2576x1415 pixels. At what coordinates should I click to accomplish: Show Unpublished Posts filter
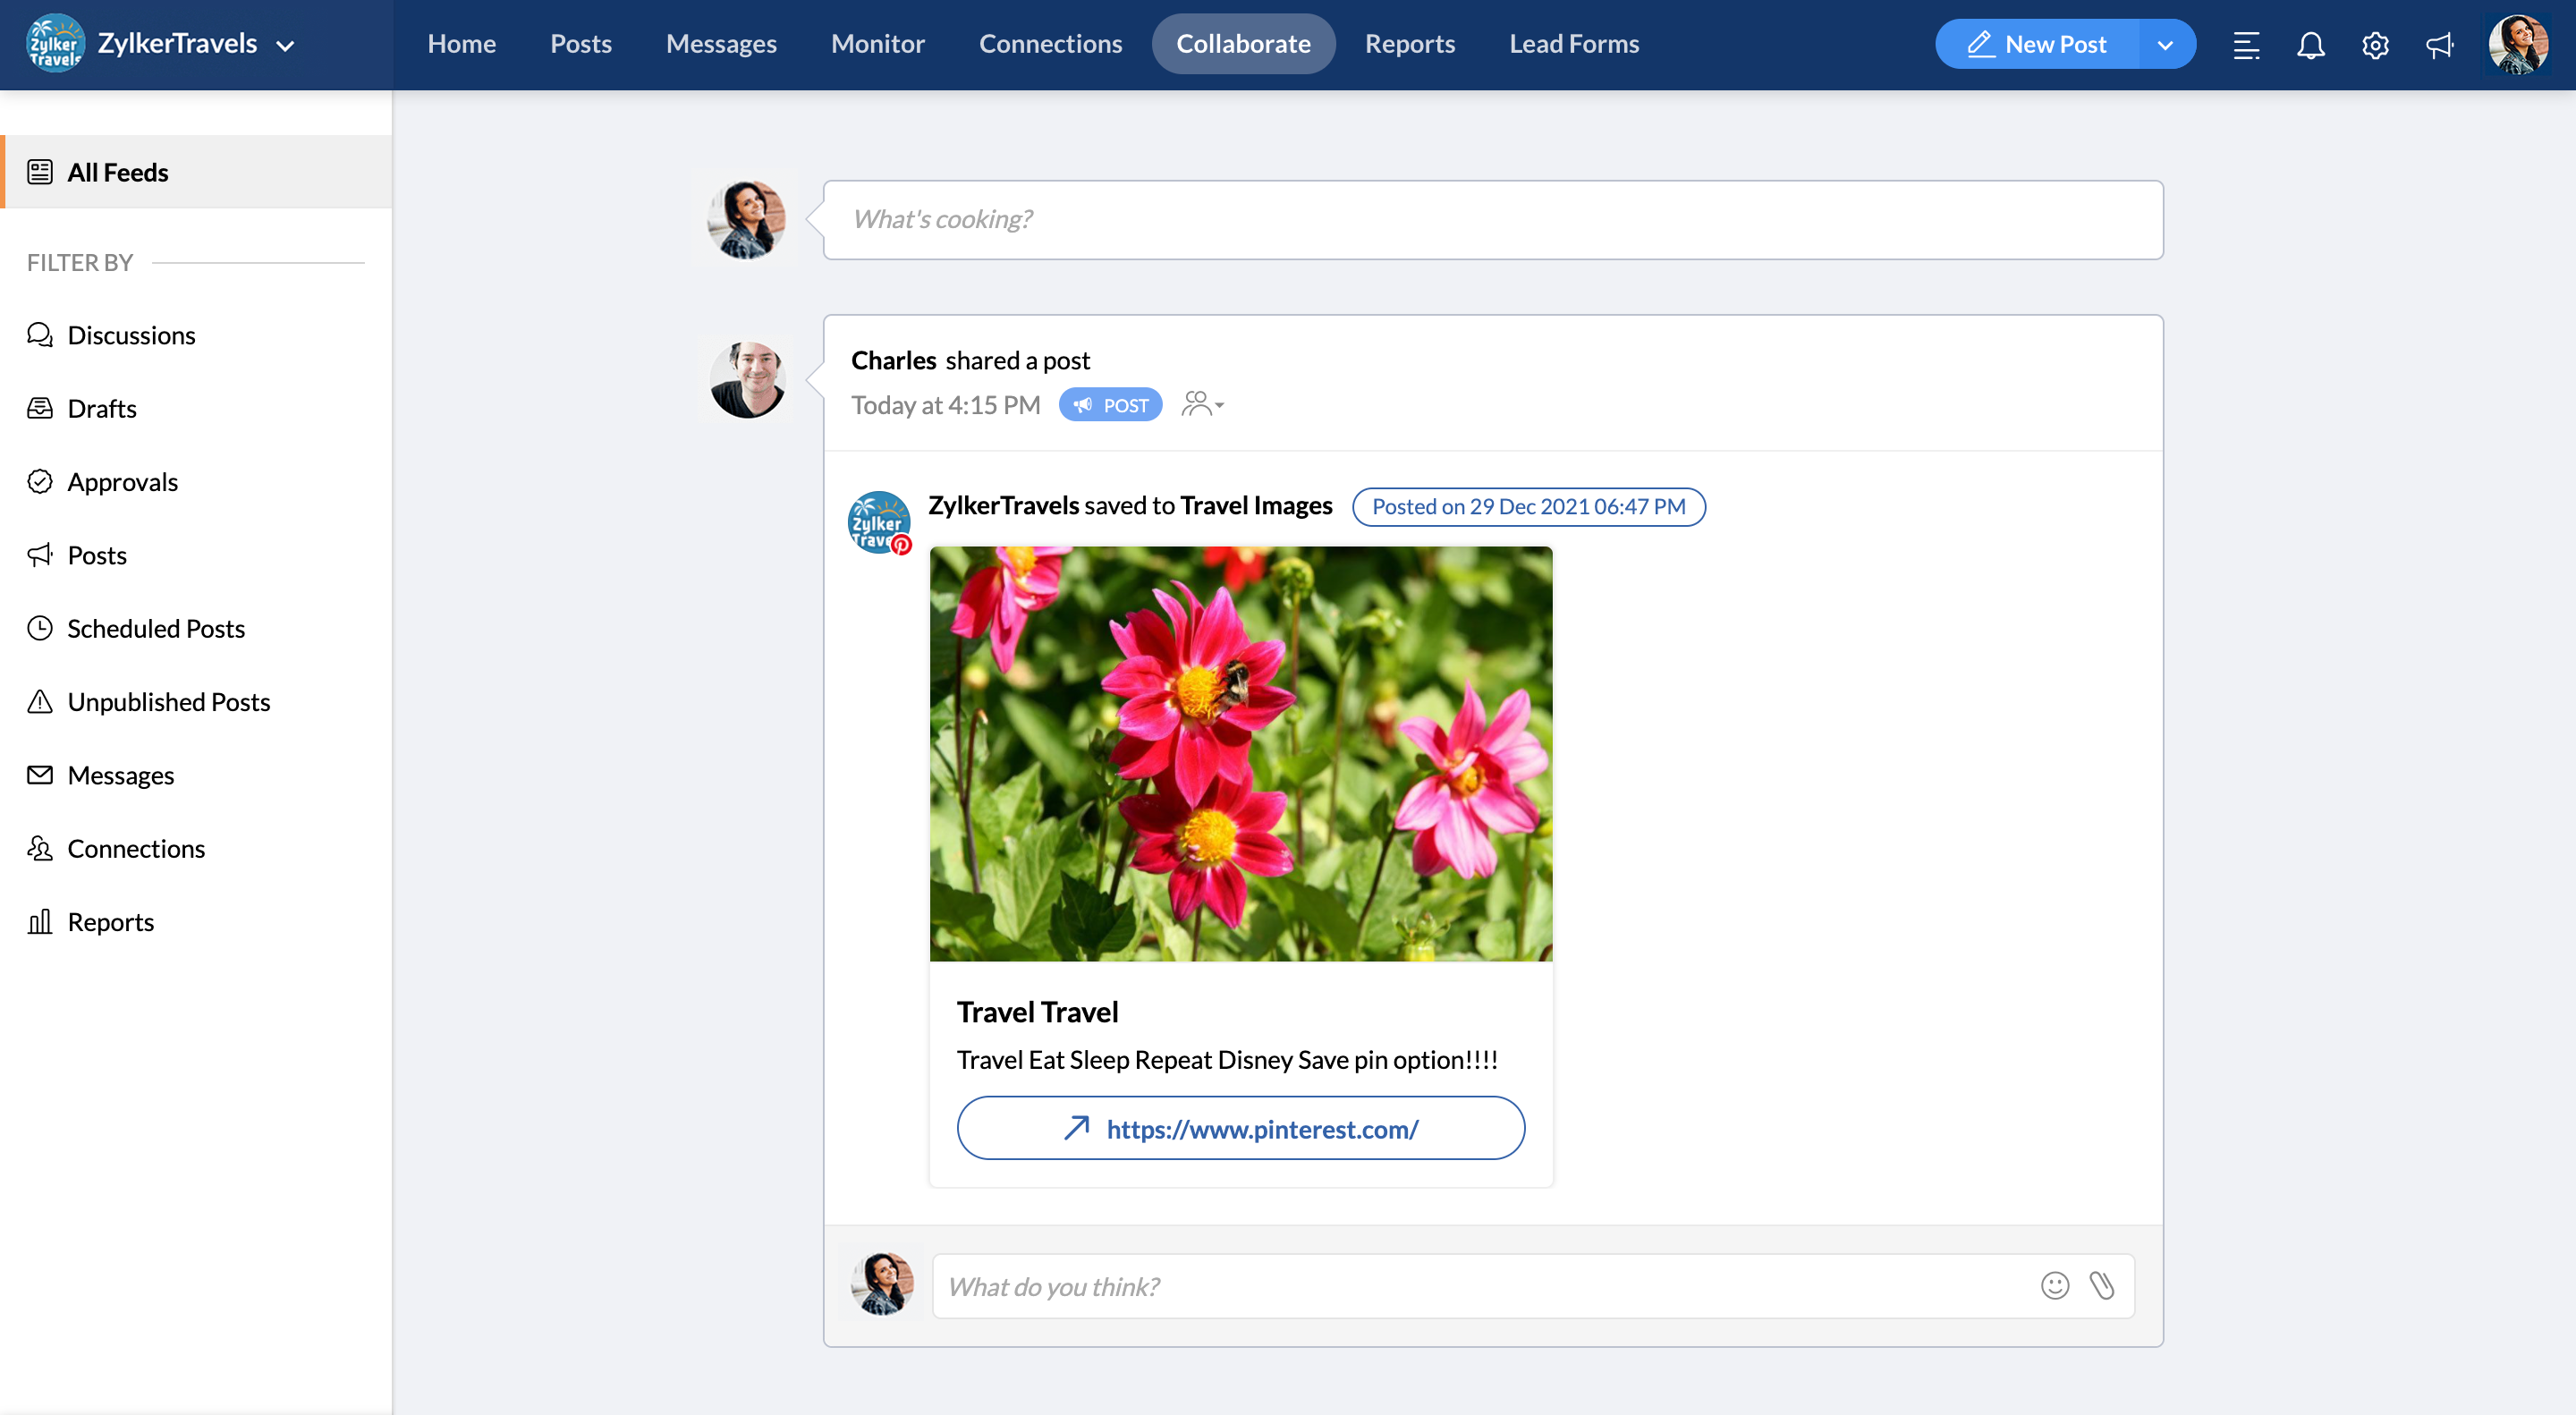point(168,702)
